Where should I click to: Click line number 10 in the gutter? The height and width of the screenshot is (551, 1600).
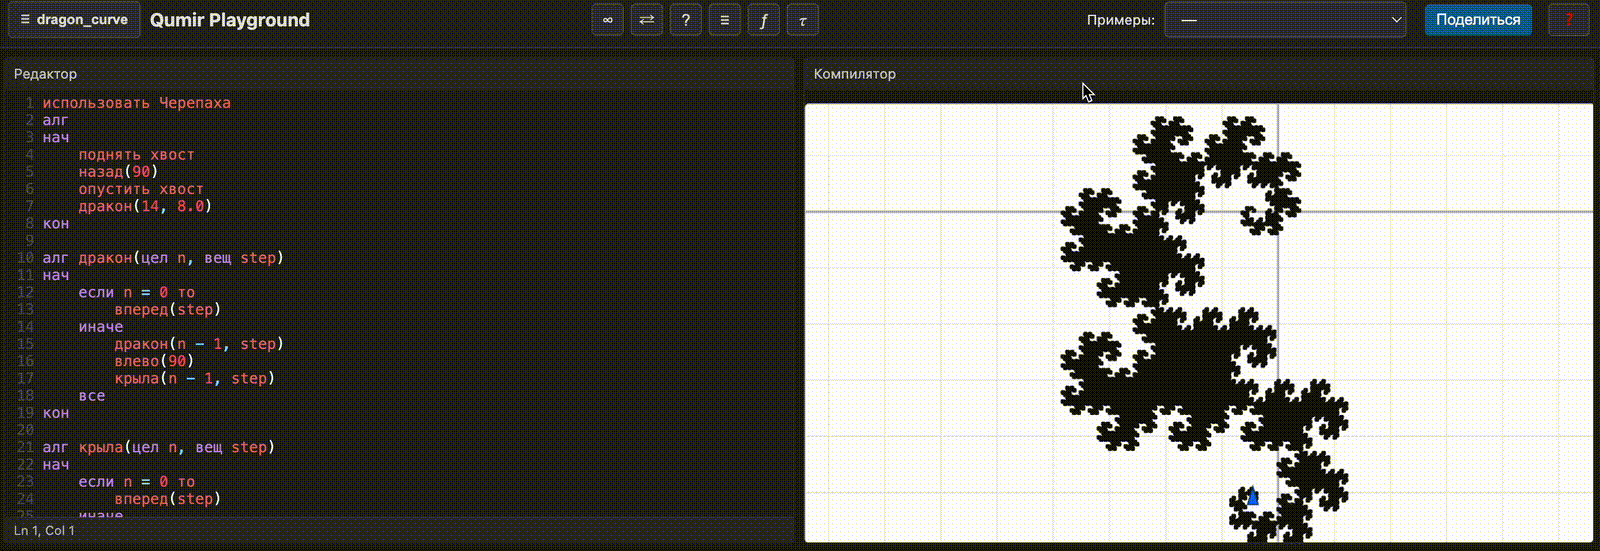coord(25,258)
